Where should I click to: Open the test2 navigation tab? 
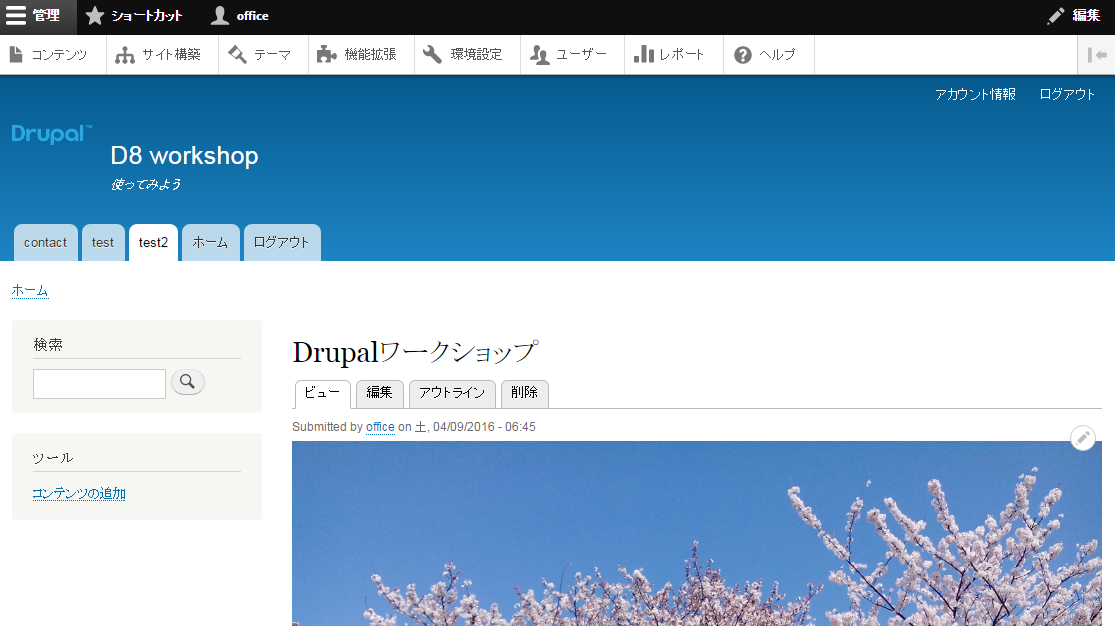(153, 243)
